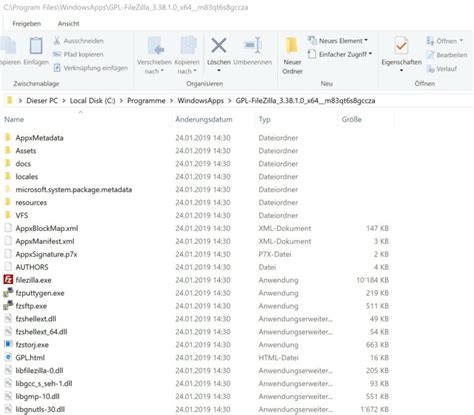Screen dimensions: 474x415
Task: Sort by the Größe column header
Action: coord(351,119)
